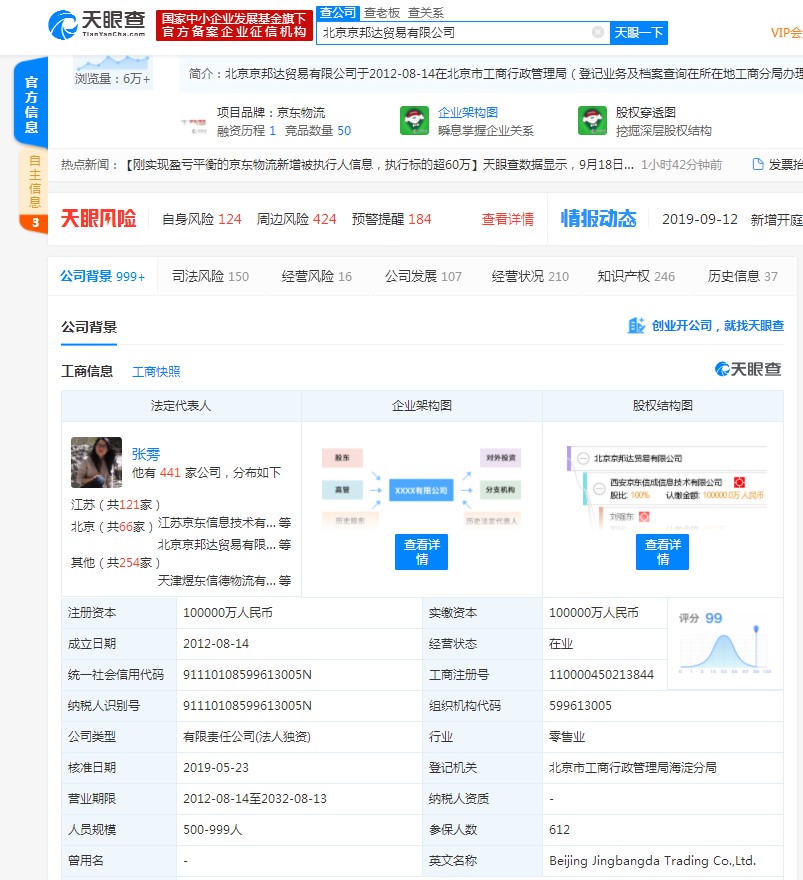
Task: Select the credit code 91110108599613005N in 统一社会信用代码 row
Action: (x=247, y=675)
